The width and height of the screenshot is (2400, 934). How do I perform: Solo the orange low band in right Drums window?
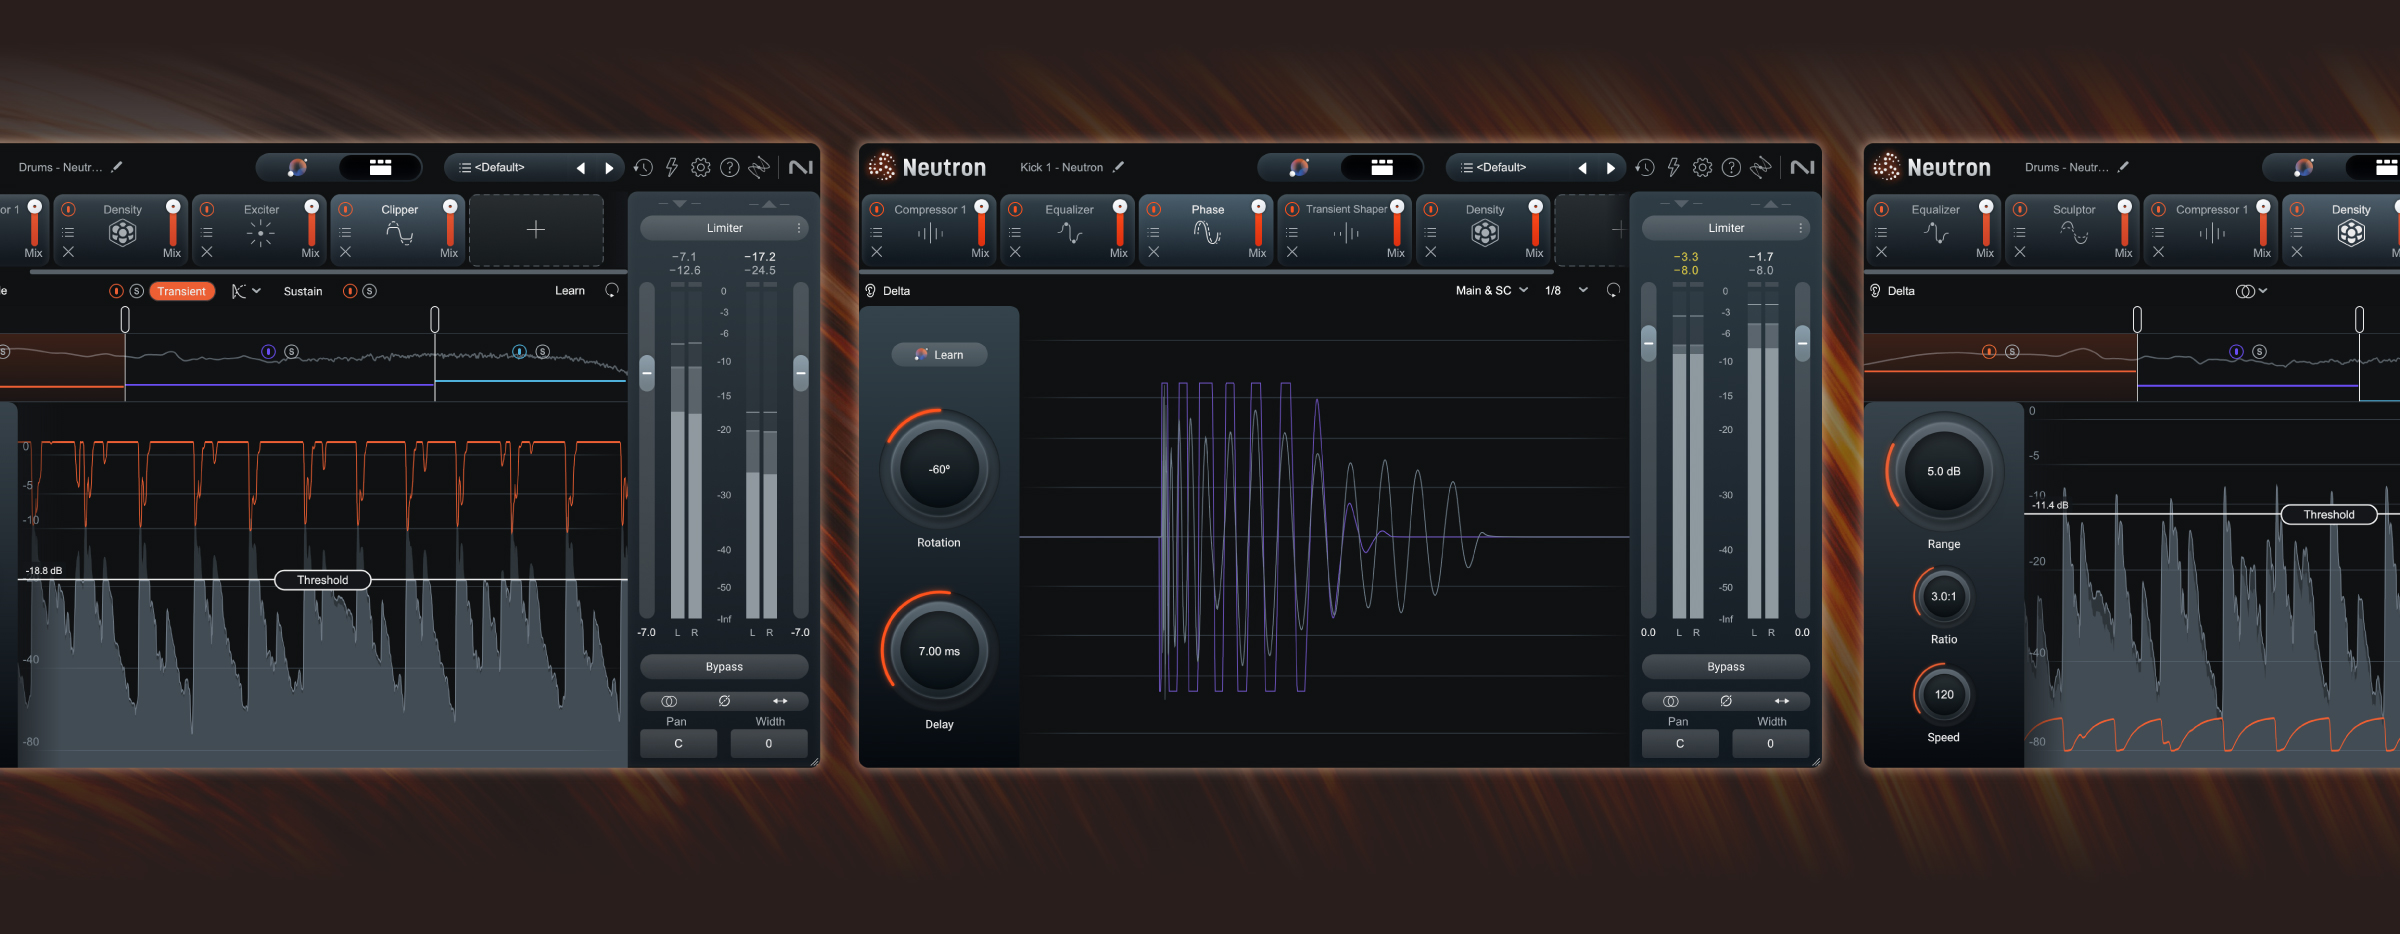pyautogui.click(x=2012, y=352)
